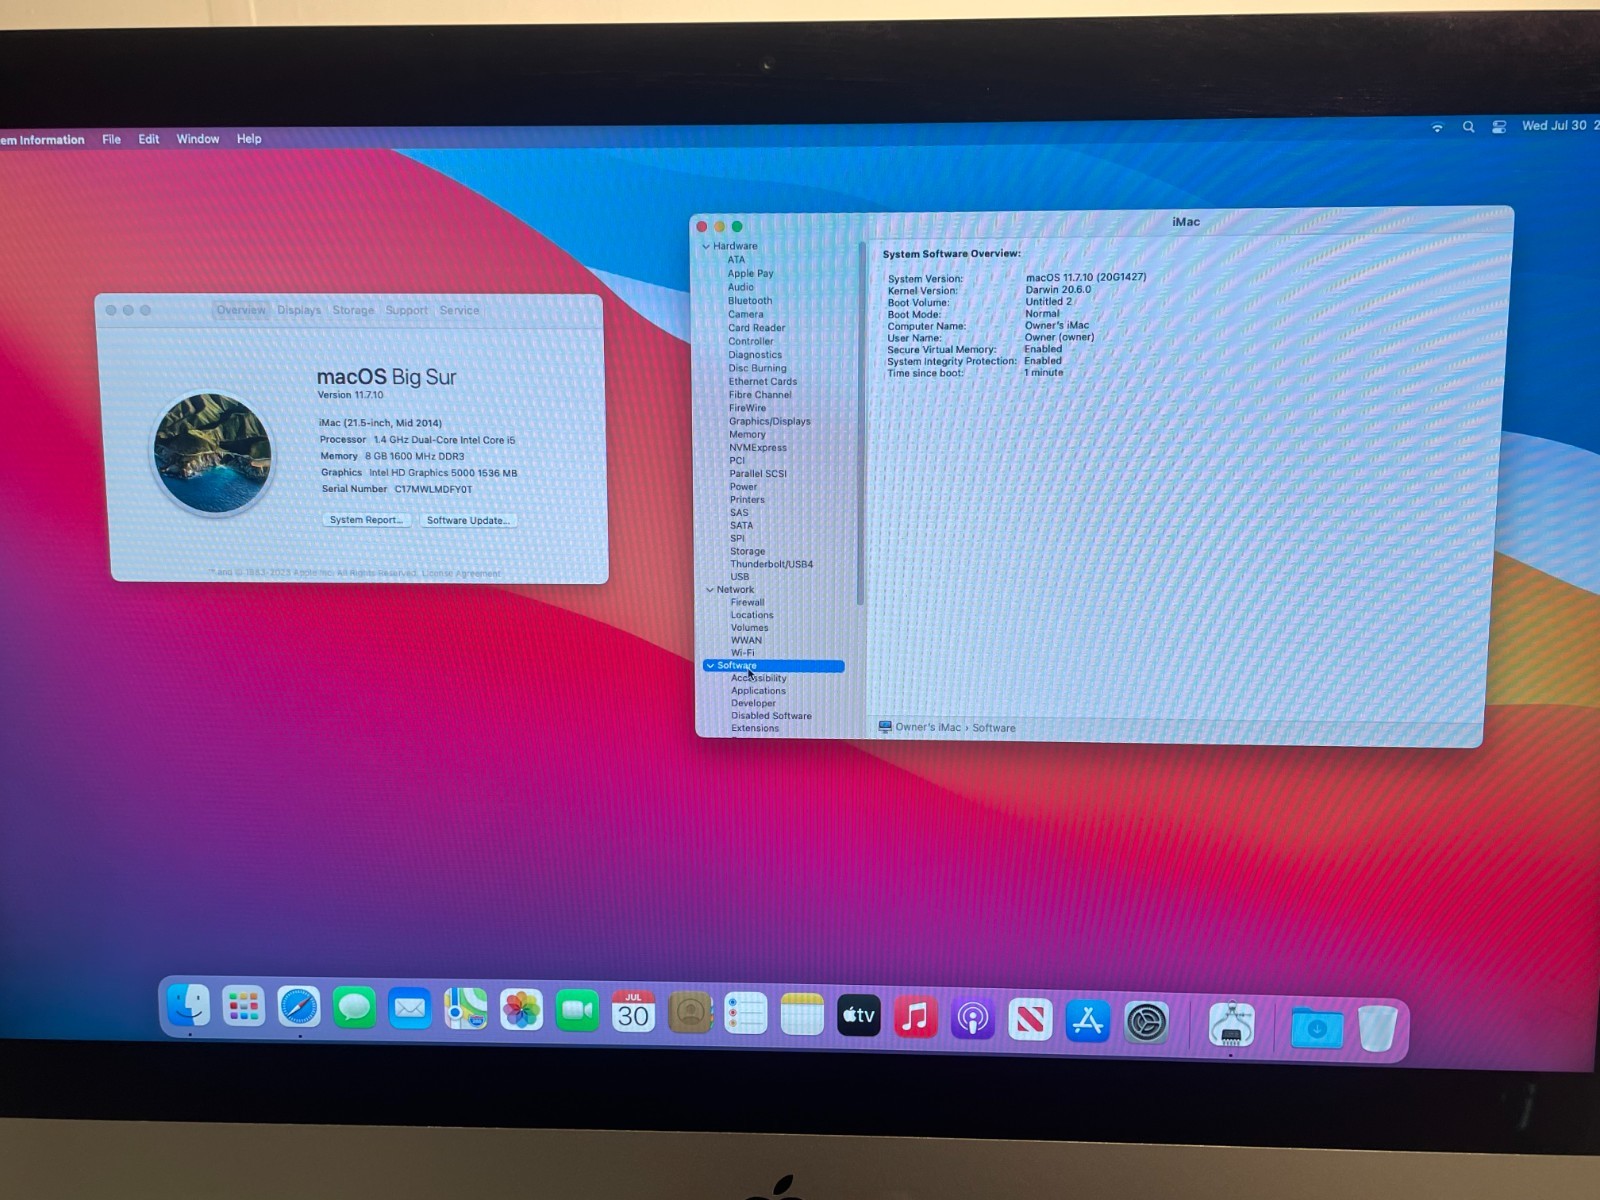Image resolution: width=1600 pixels, height=1200 pixels.
Task: Open the Downloads folder in the Dock
Action: (x=1317, y=1027)
